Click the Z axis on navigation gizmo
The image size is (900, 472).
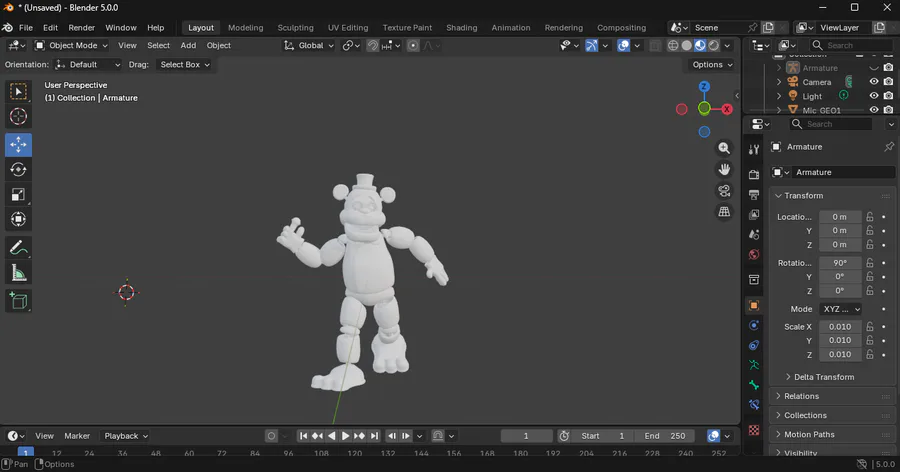pos(704,87)
